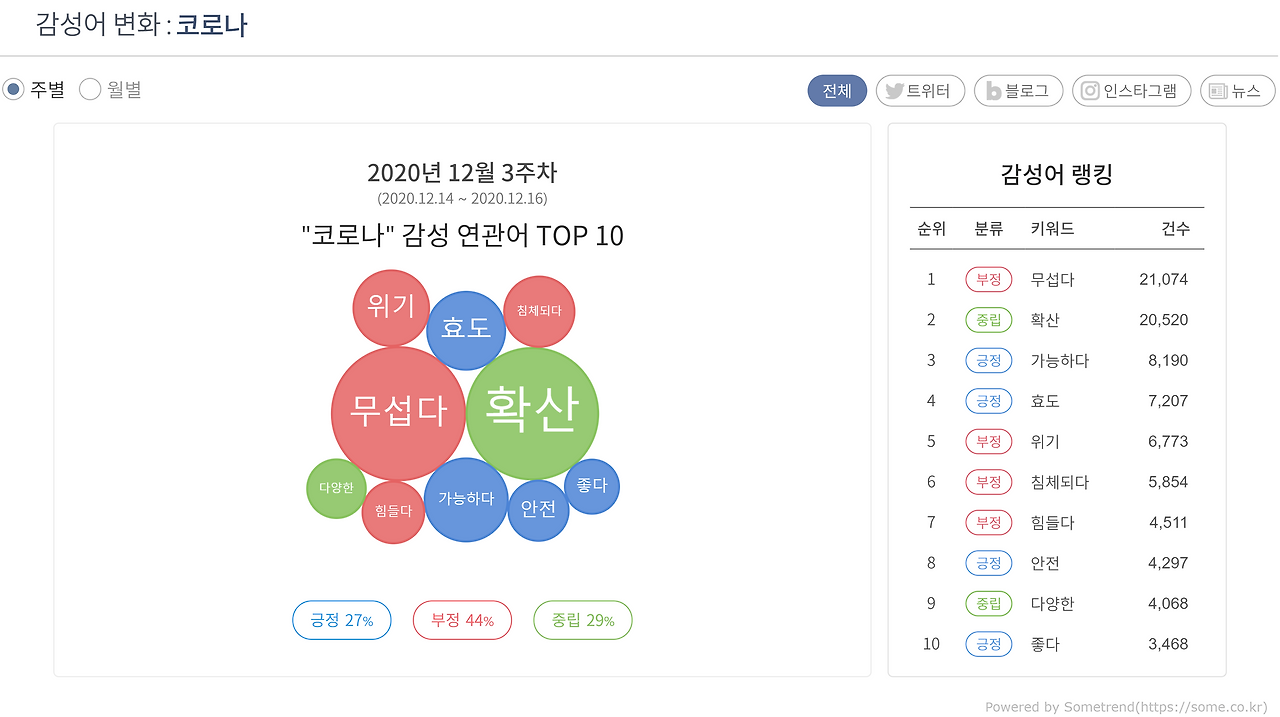Image resolution: width=1280 pixels, height=717 pixels.
Task: Click the 중립 badge beside 다양한
Action: (x=988, y=603)
